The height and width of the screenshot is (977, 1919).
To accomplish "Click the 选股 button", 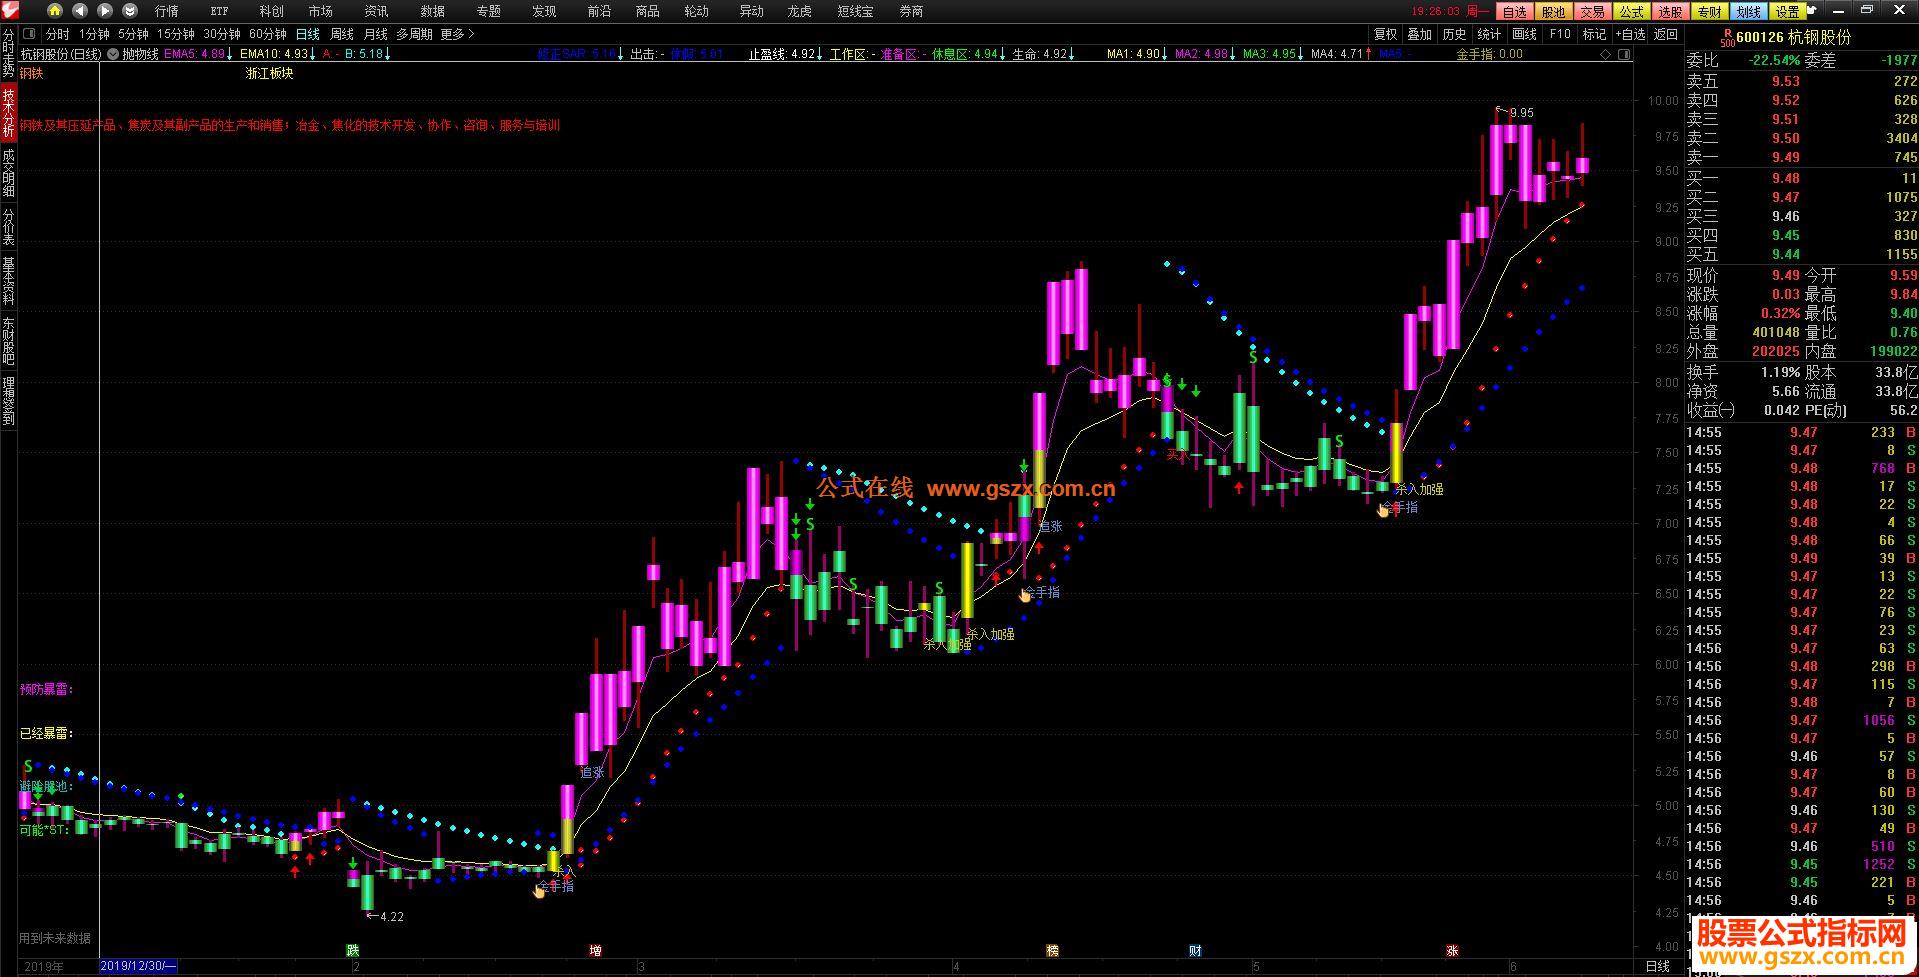I will coord(1670,11).
